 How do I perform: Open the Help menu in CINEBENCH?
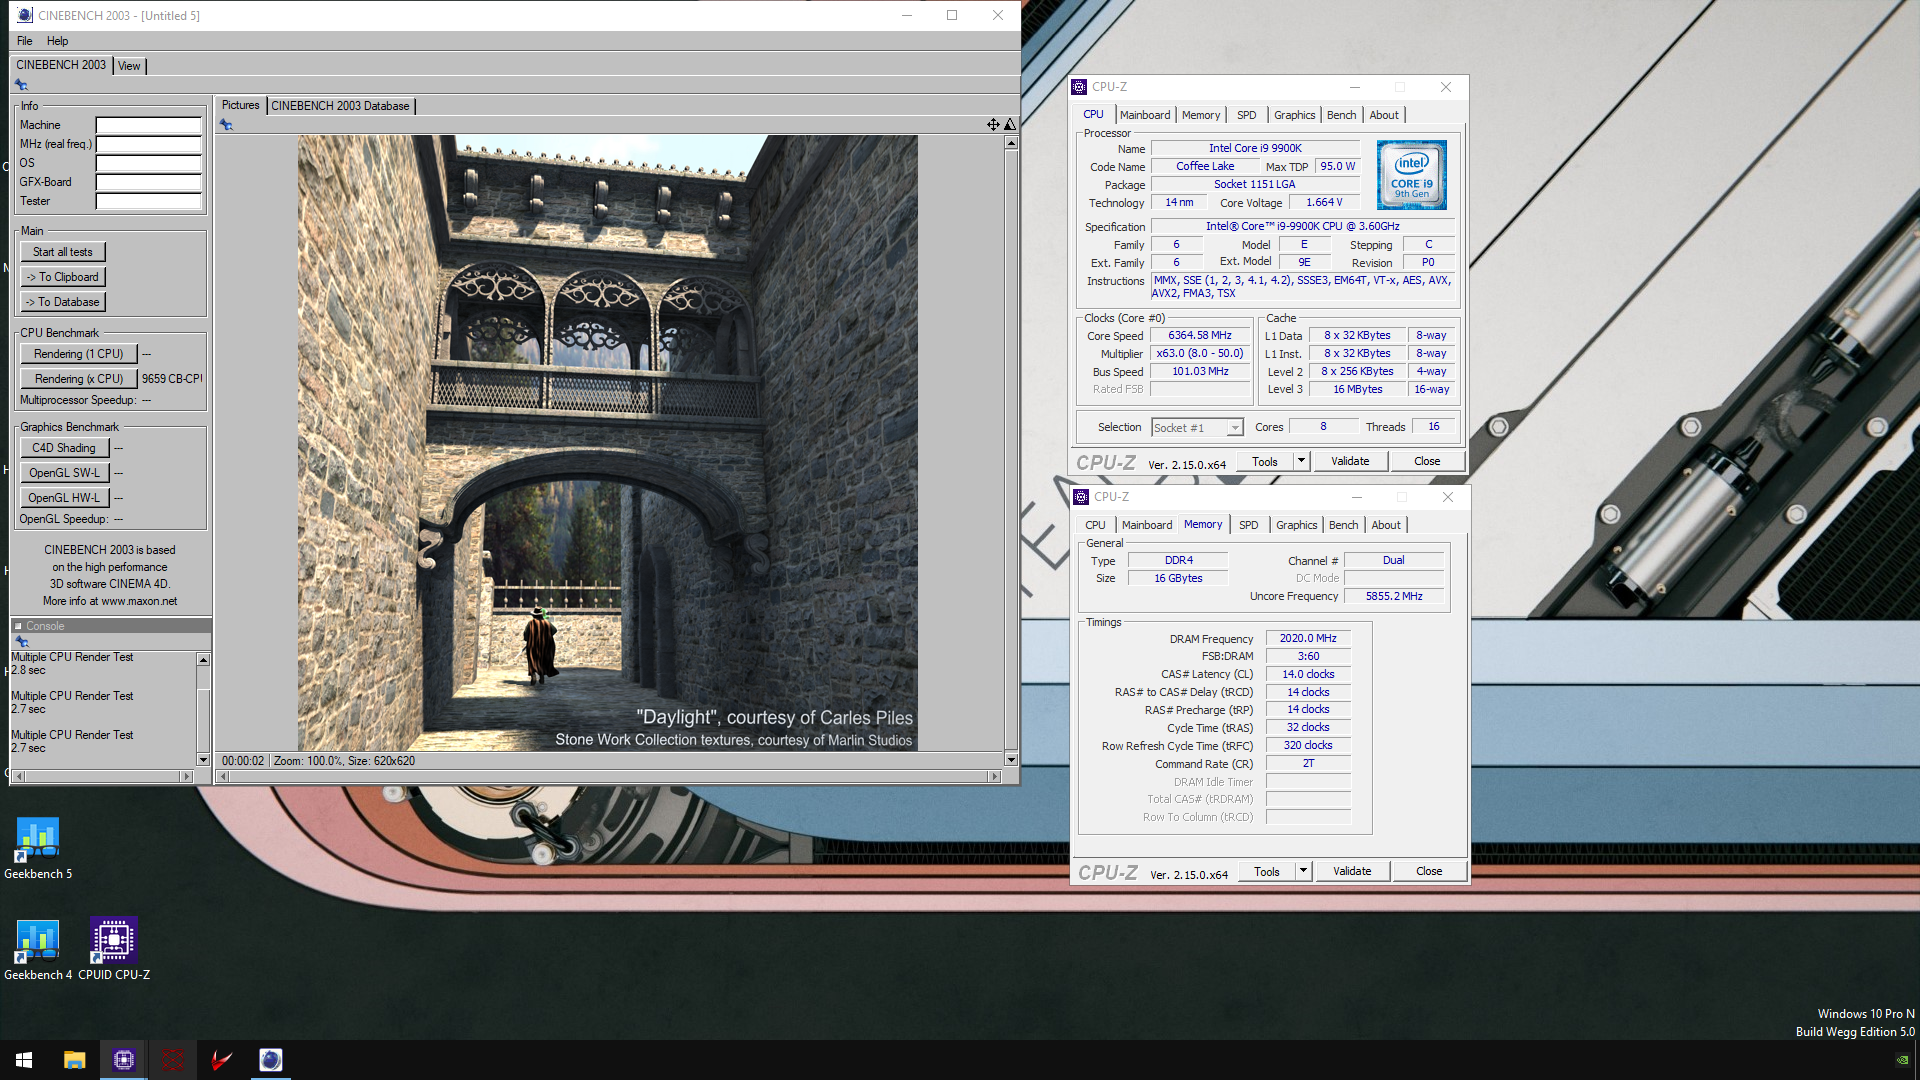coord(58,41)
